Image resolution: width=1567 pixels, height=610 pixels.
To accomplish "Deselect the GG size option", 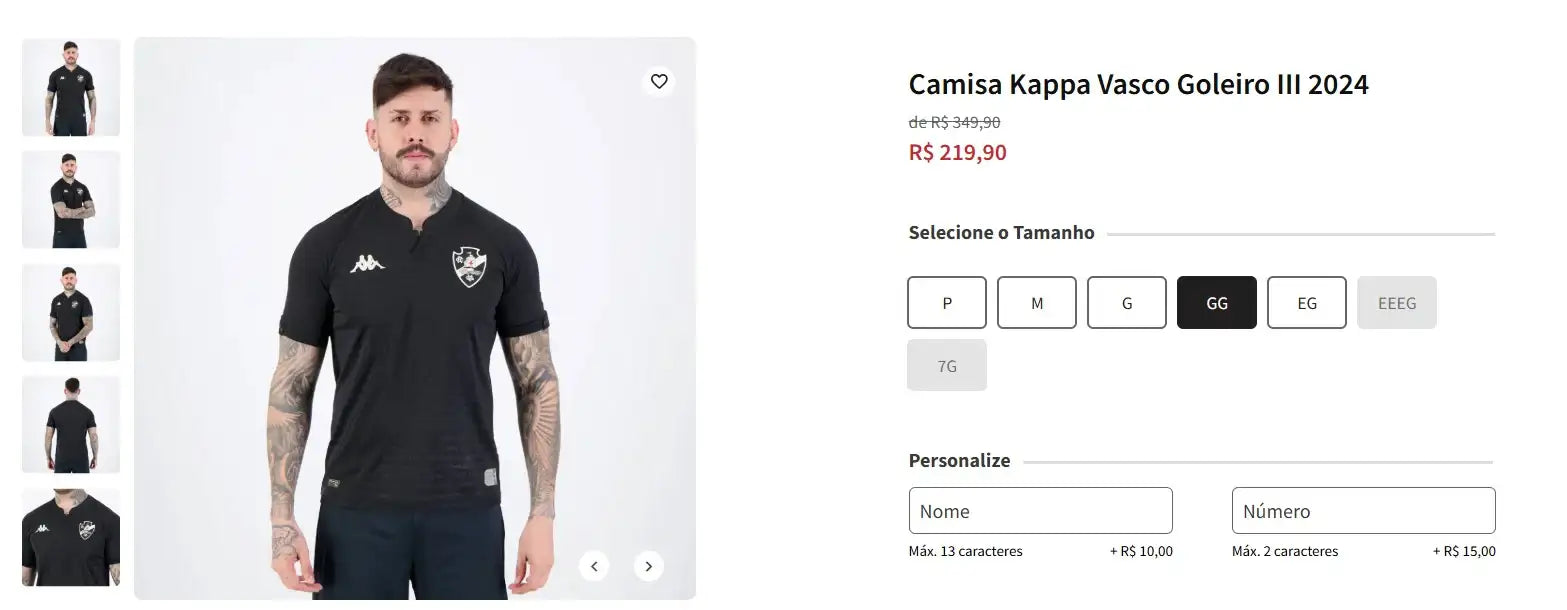I will 1216,302.
